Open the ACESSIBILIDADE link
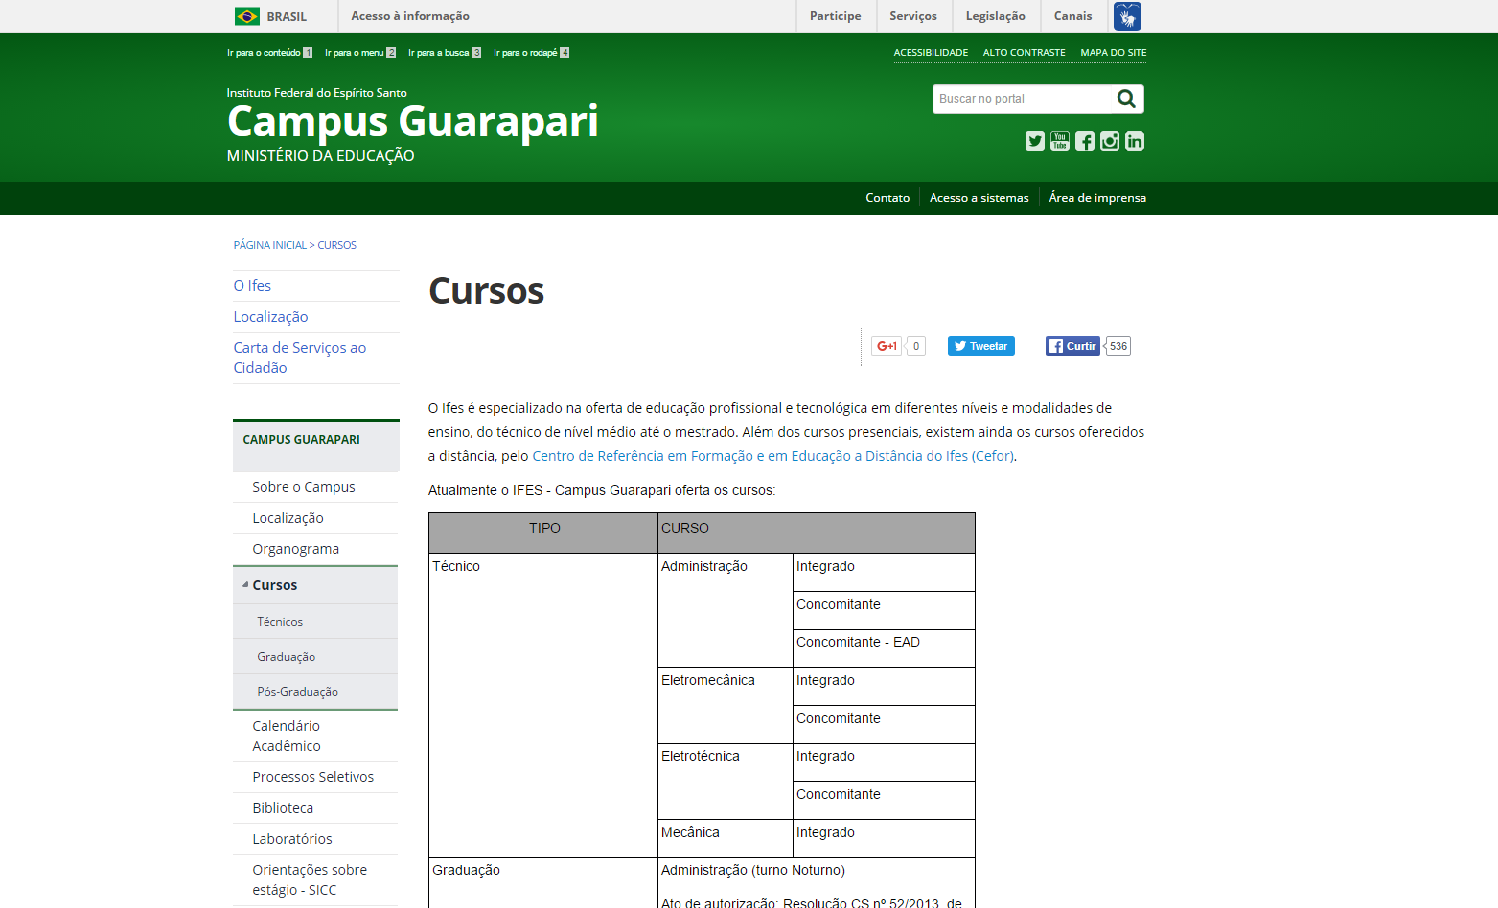Viewport: 1498px width, 908px height. 931,53
